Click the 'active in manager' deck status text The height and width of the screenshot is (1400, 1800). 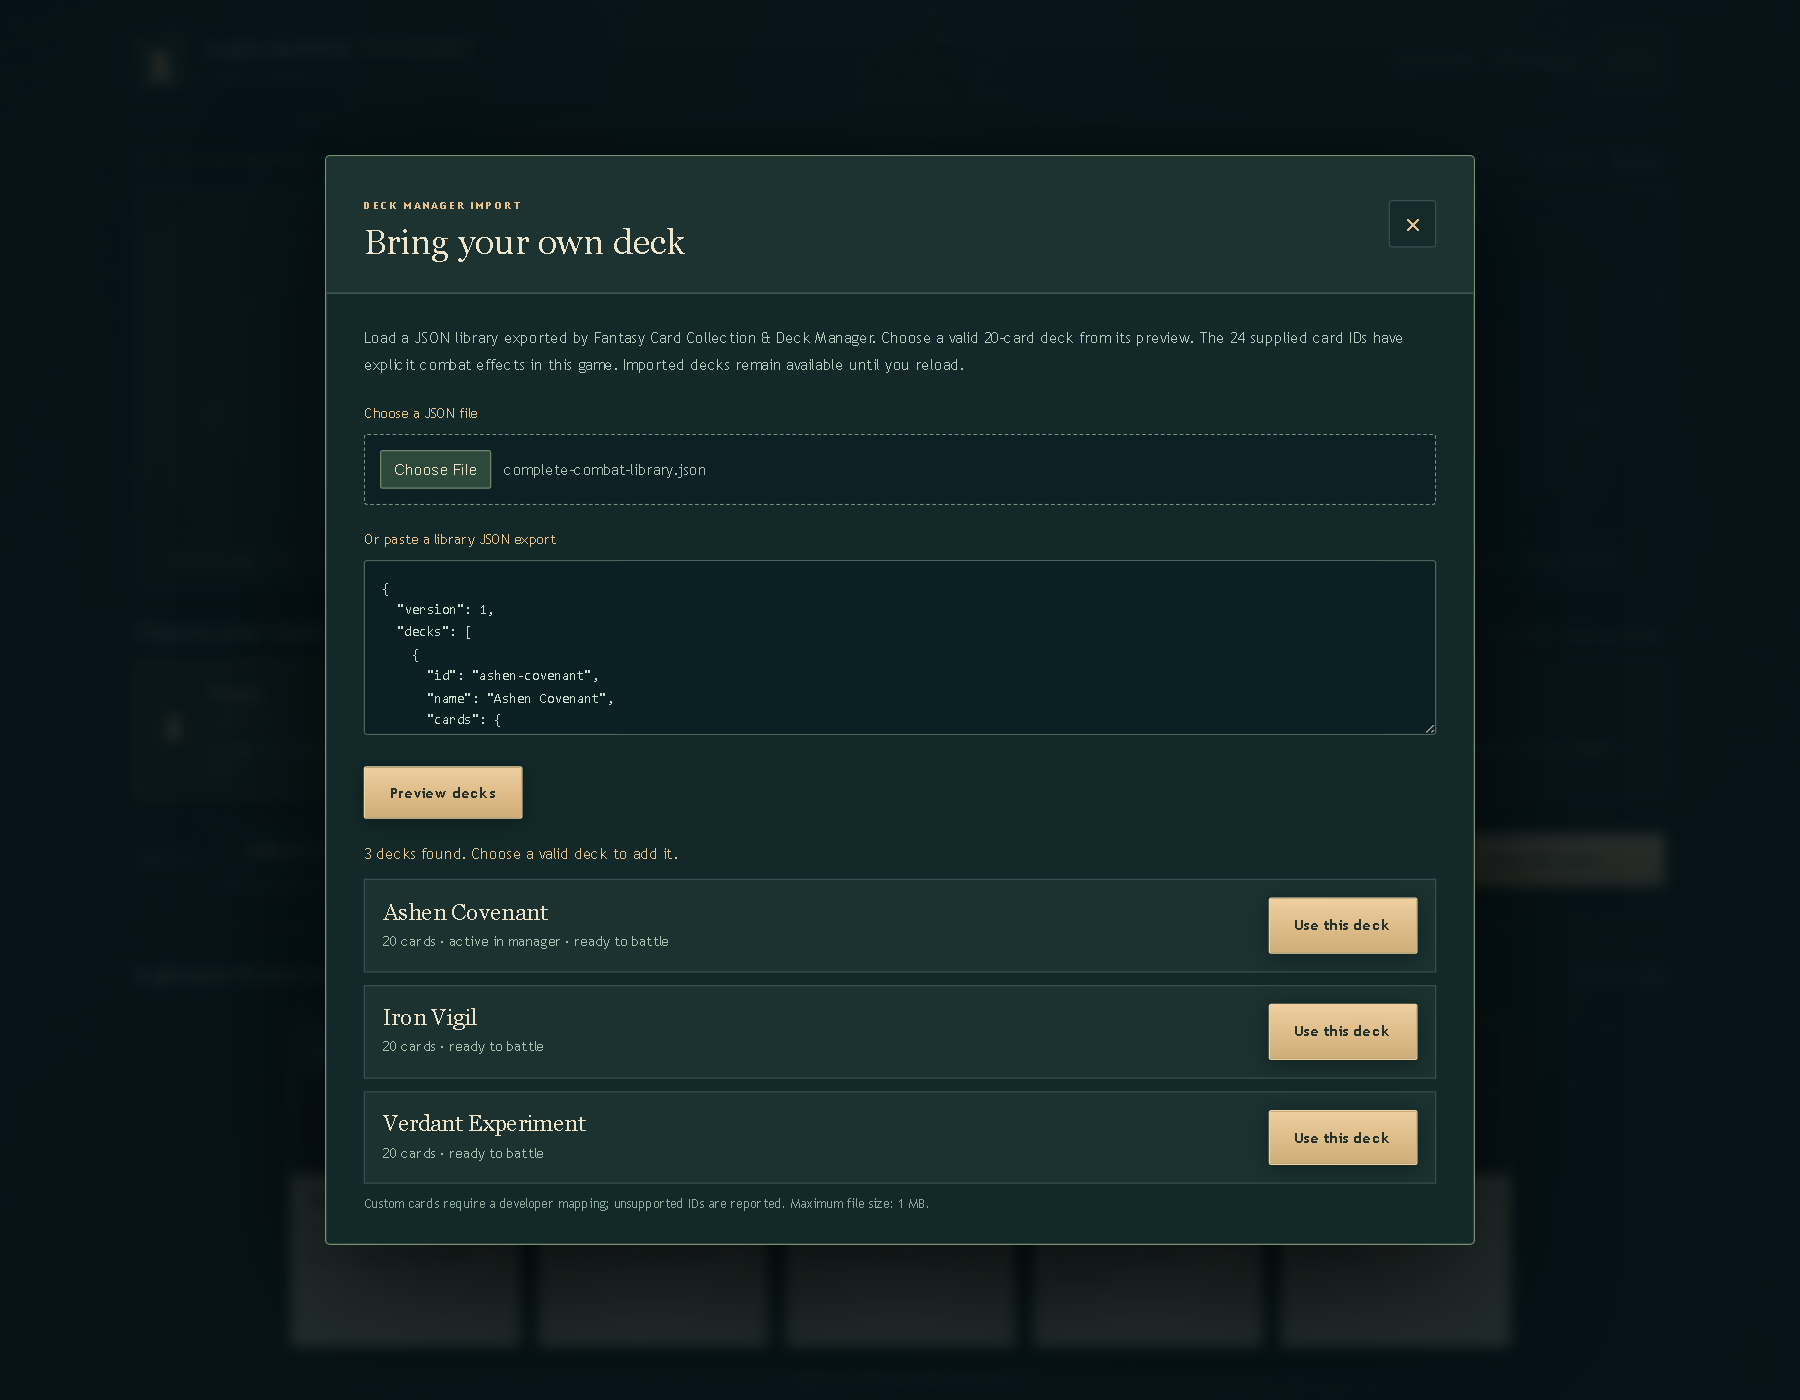(x=504, y=942)
